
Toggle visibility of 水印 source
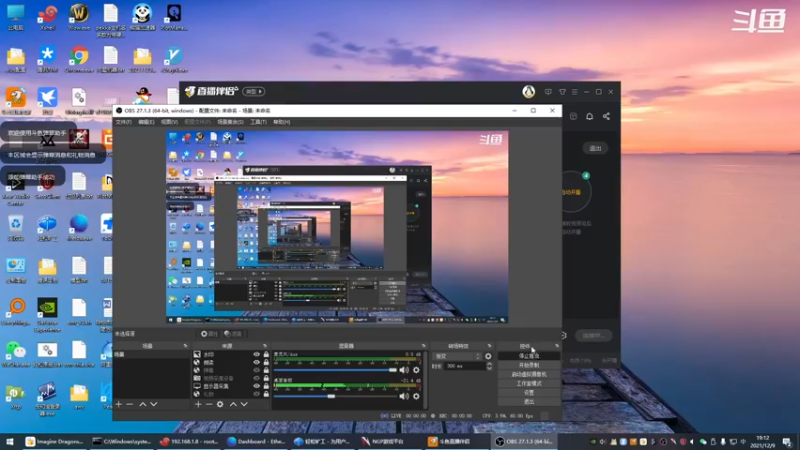[x=257, y=354]
